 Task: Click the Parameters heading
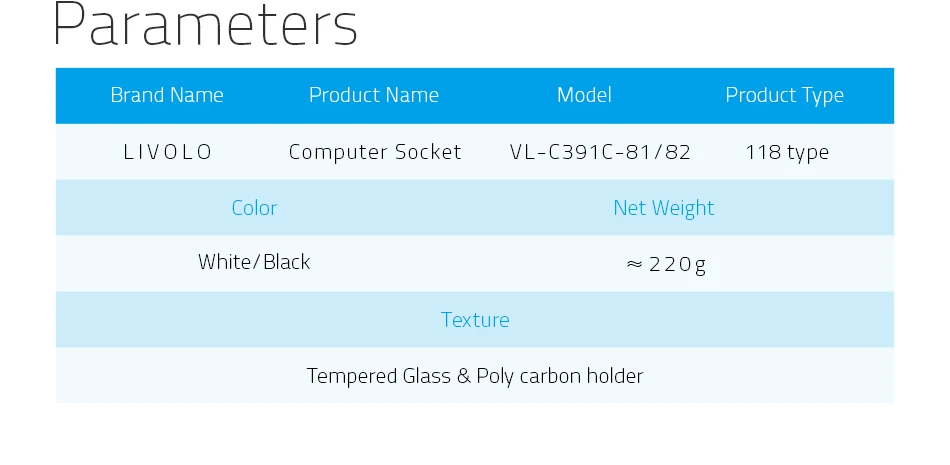[205, 25]
